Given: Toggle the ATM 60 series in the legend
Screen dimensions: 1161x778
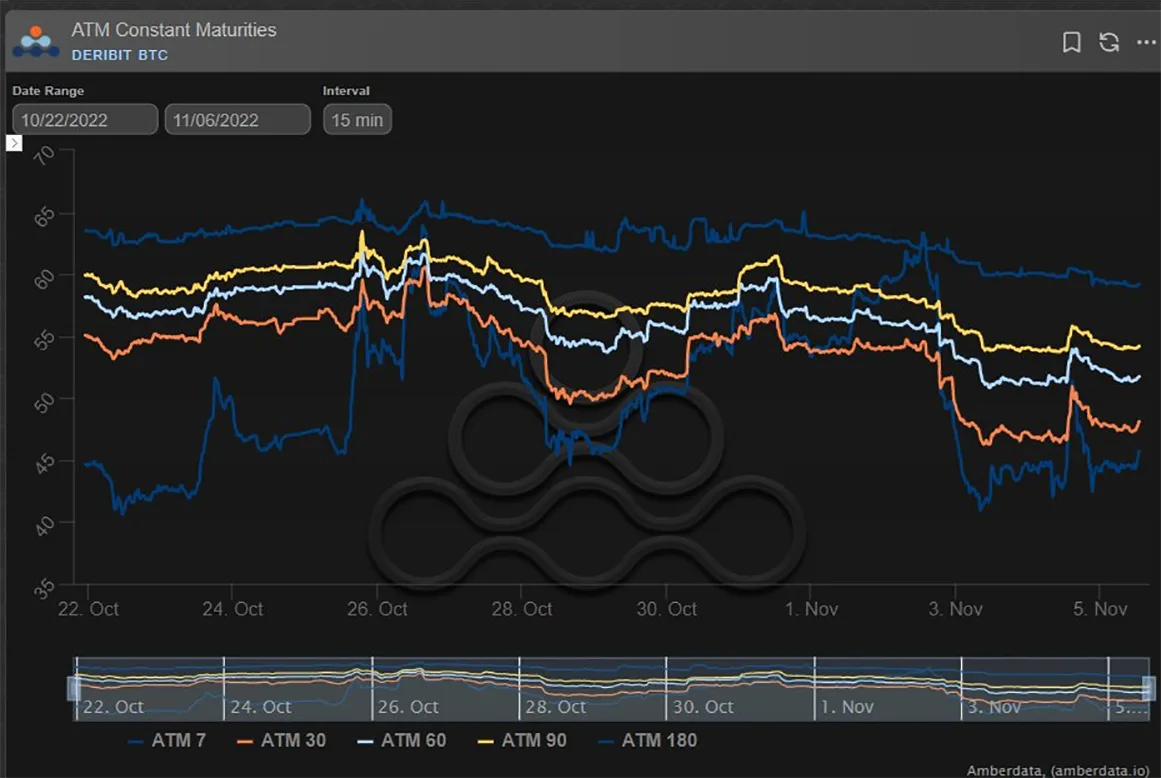Looking at the screenshot, I should tap(402, 740).
